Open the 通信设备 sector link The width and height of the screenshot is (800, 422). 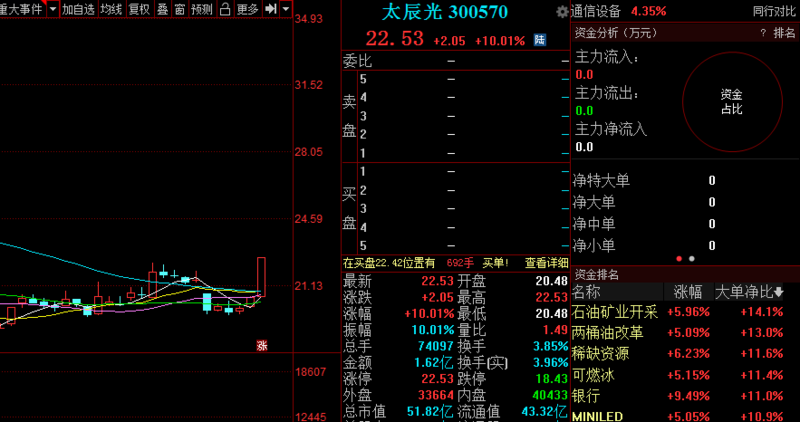595,11
